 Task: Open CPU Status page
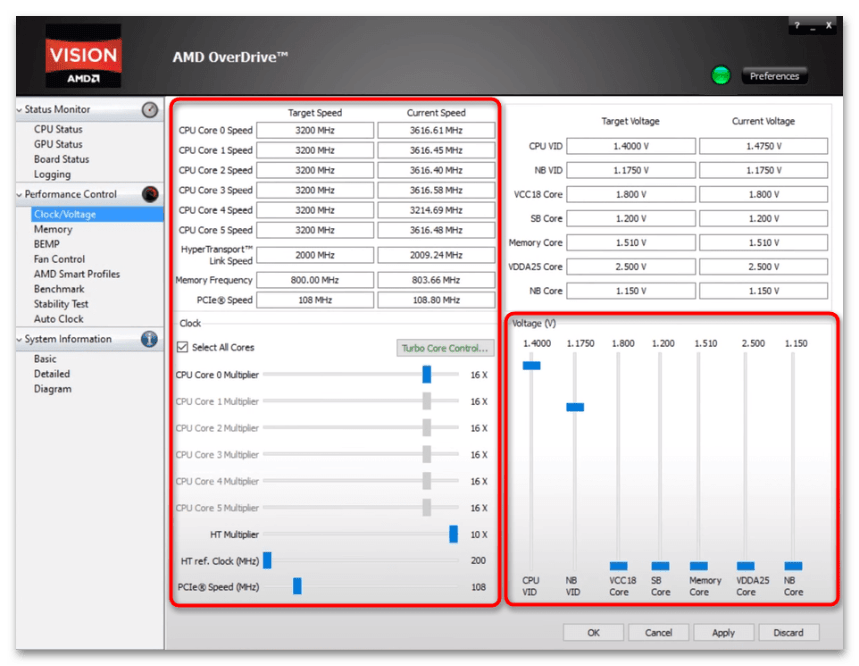pyautogui.click(x=58, y=129)
